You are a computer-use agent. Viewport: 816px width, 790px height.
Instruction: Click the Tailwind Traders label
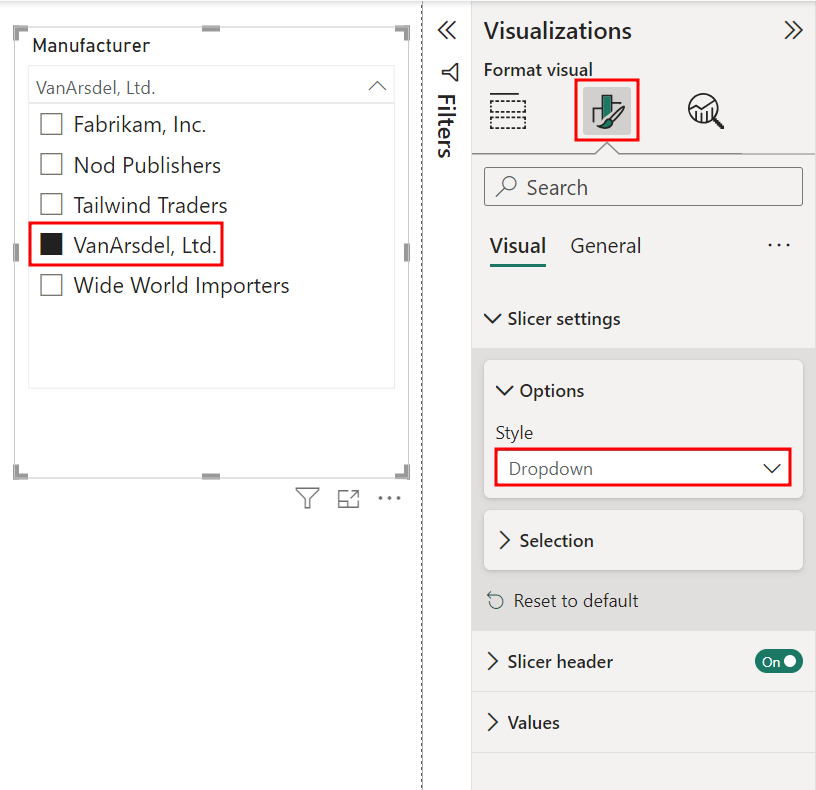tap(150, 206)
